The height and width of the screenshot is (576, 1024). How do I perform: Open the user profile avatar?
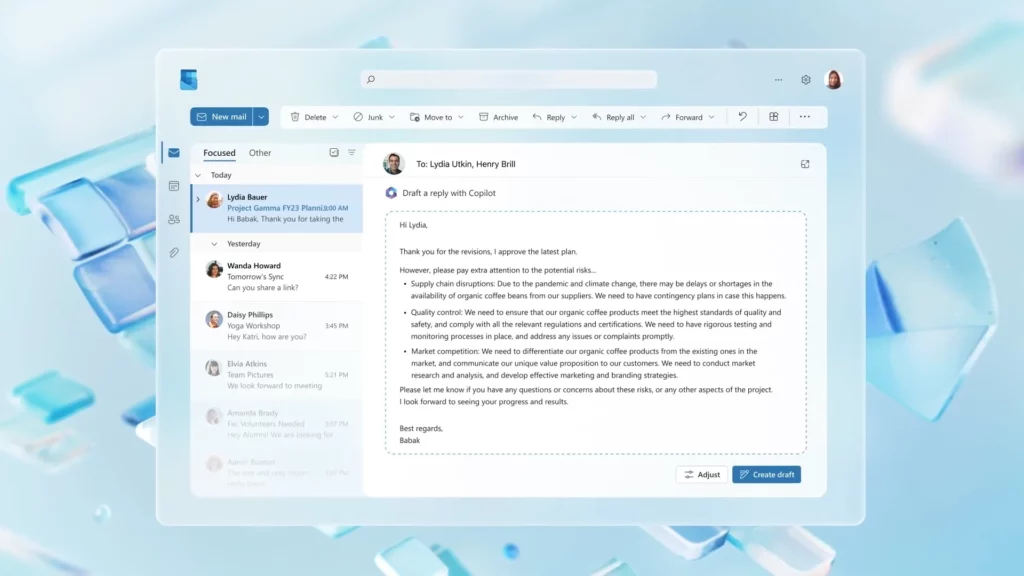click(833, 80)
